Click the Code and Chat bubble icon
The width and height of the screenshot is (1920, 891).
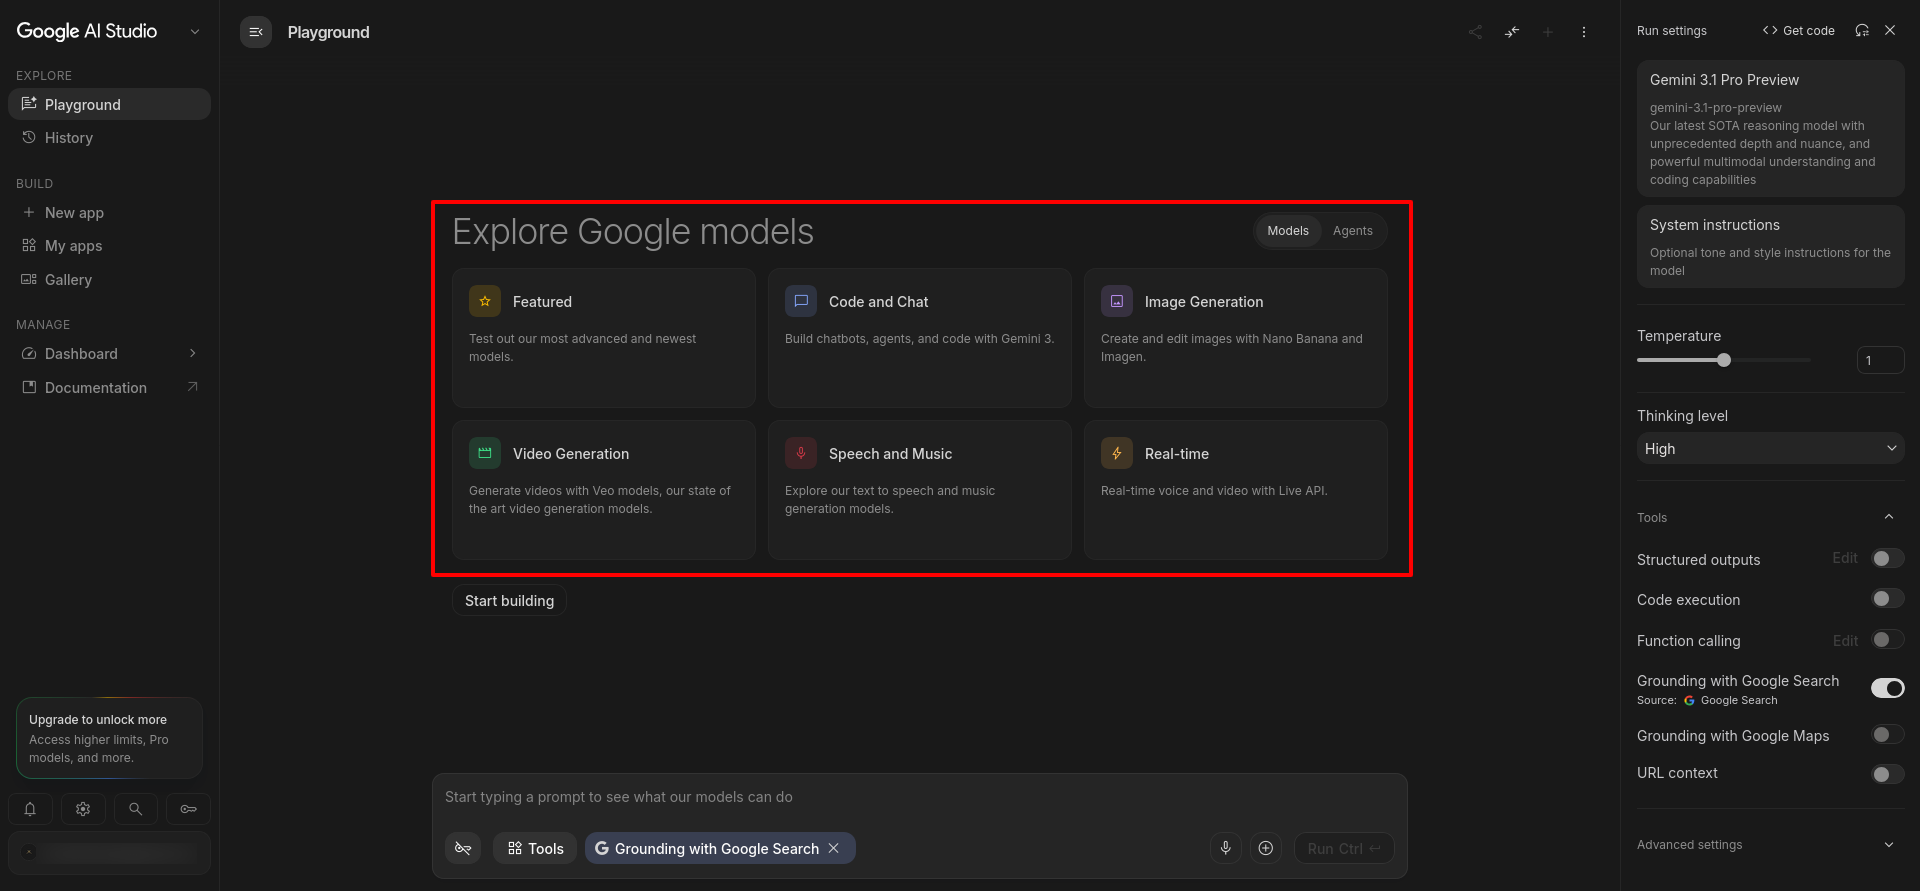pos(801,301)
